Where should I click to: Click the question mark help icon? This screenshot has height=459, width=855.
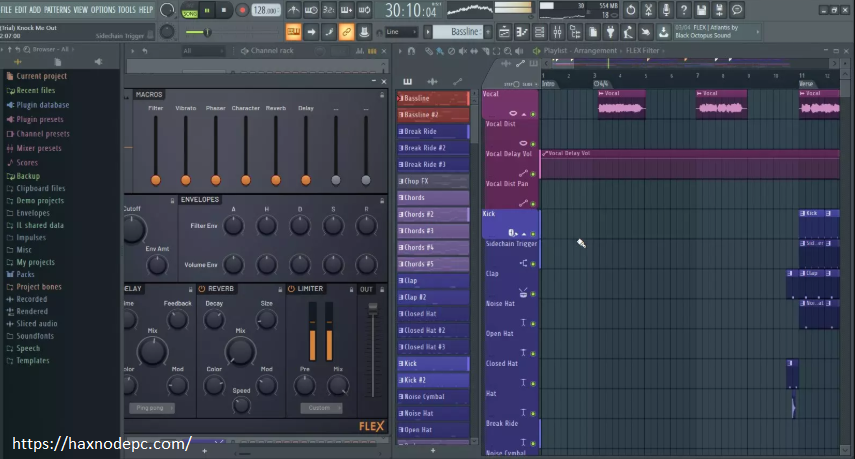click(684, 10)
